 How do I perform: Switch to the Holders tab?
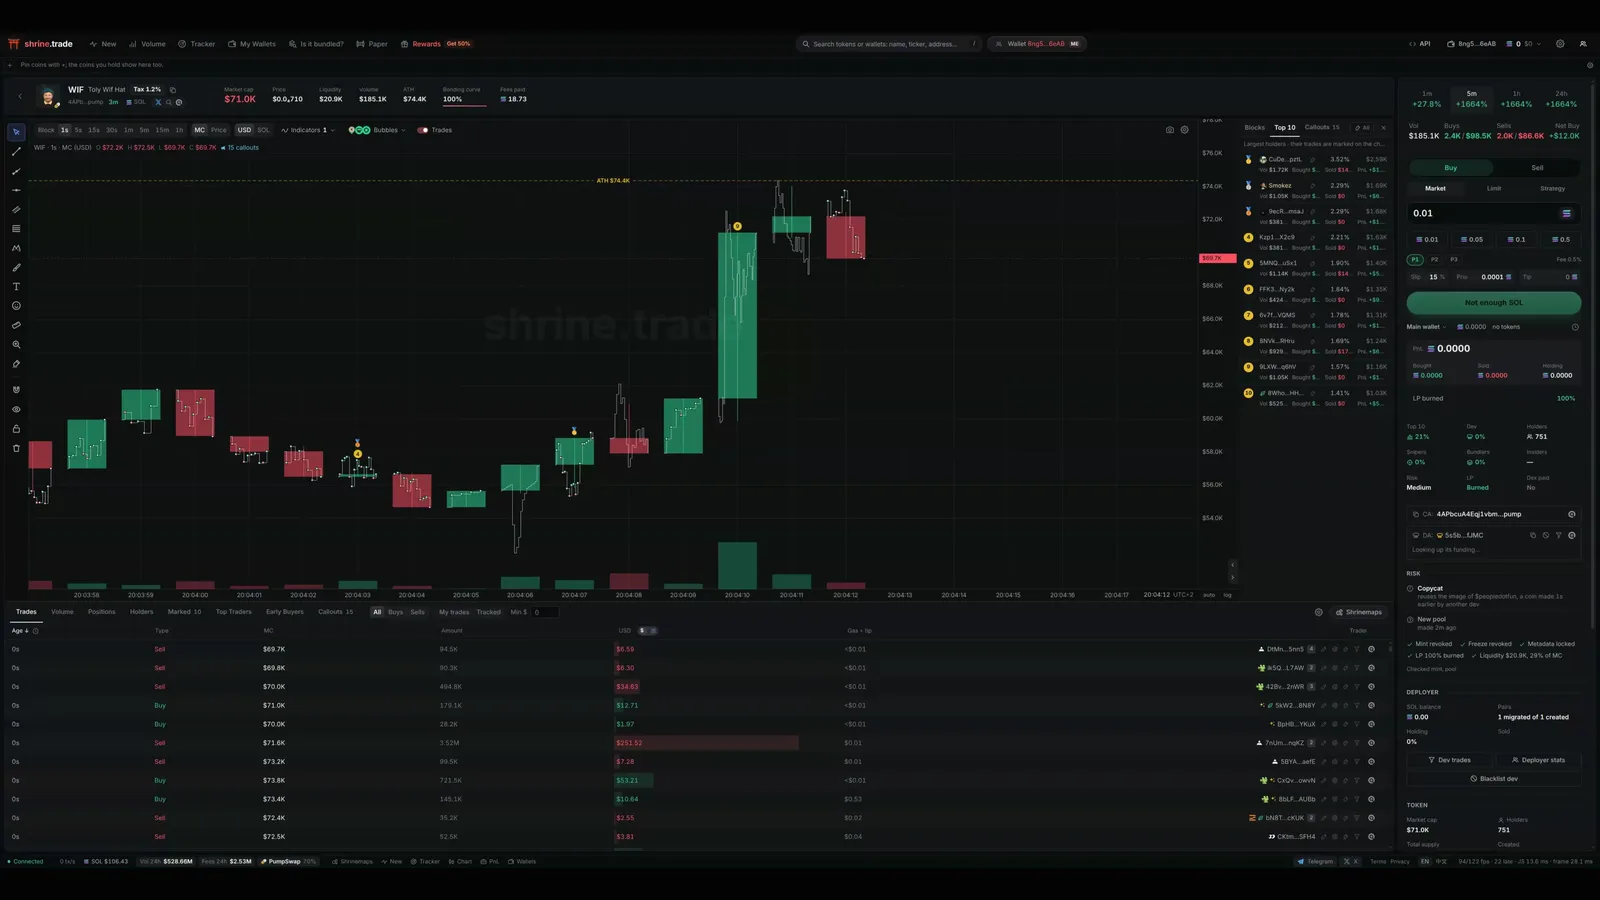coord(141,612)
